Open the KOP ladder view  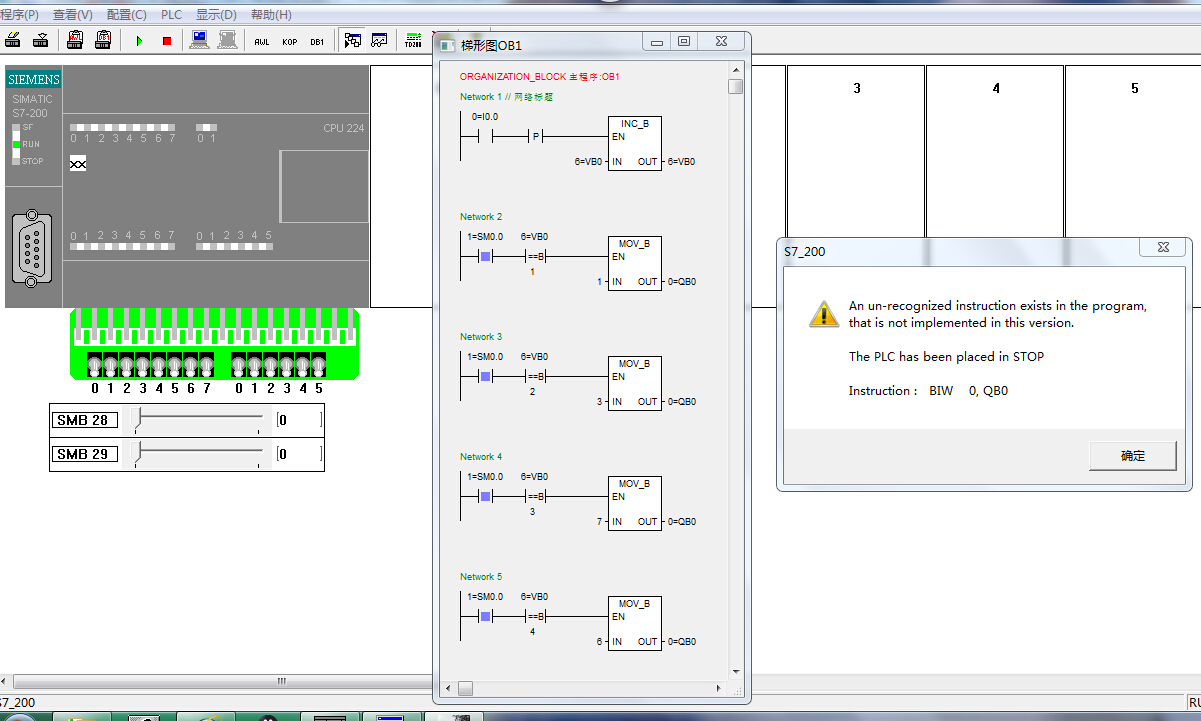click(290, 41)
